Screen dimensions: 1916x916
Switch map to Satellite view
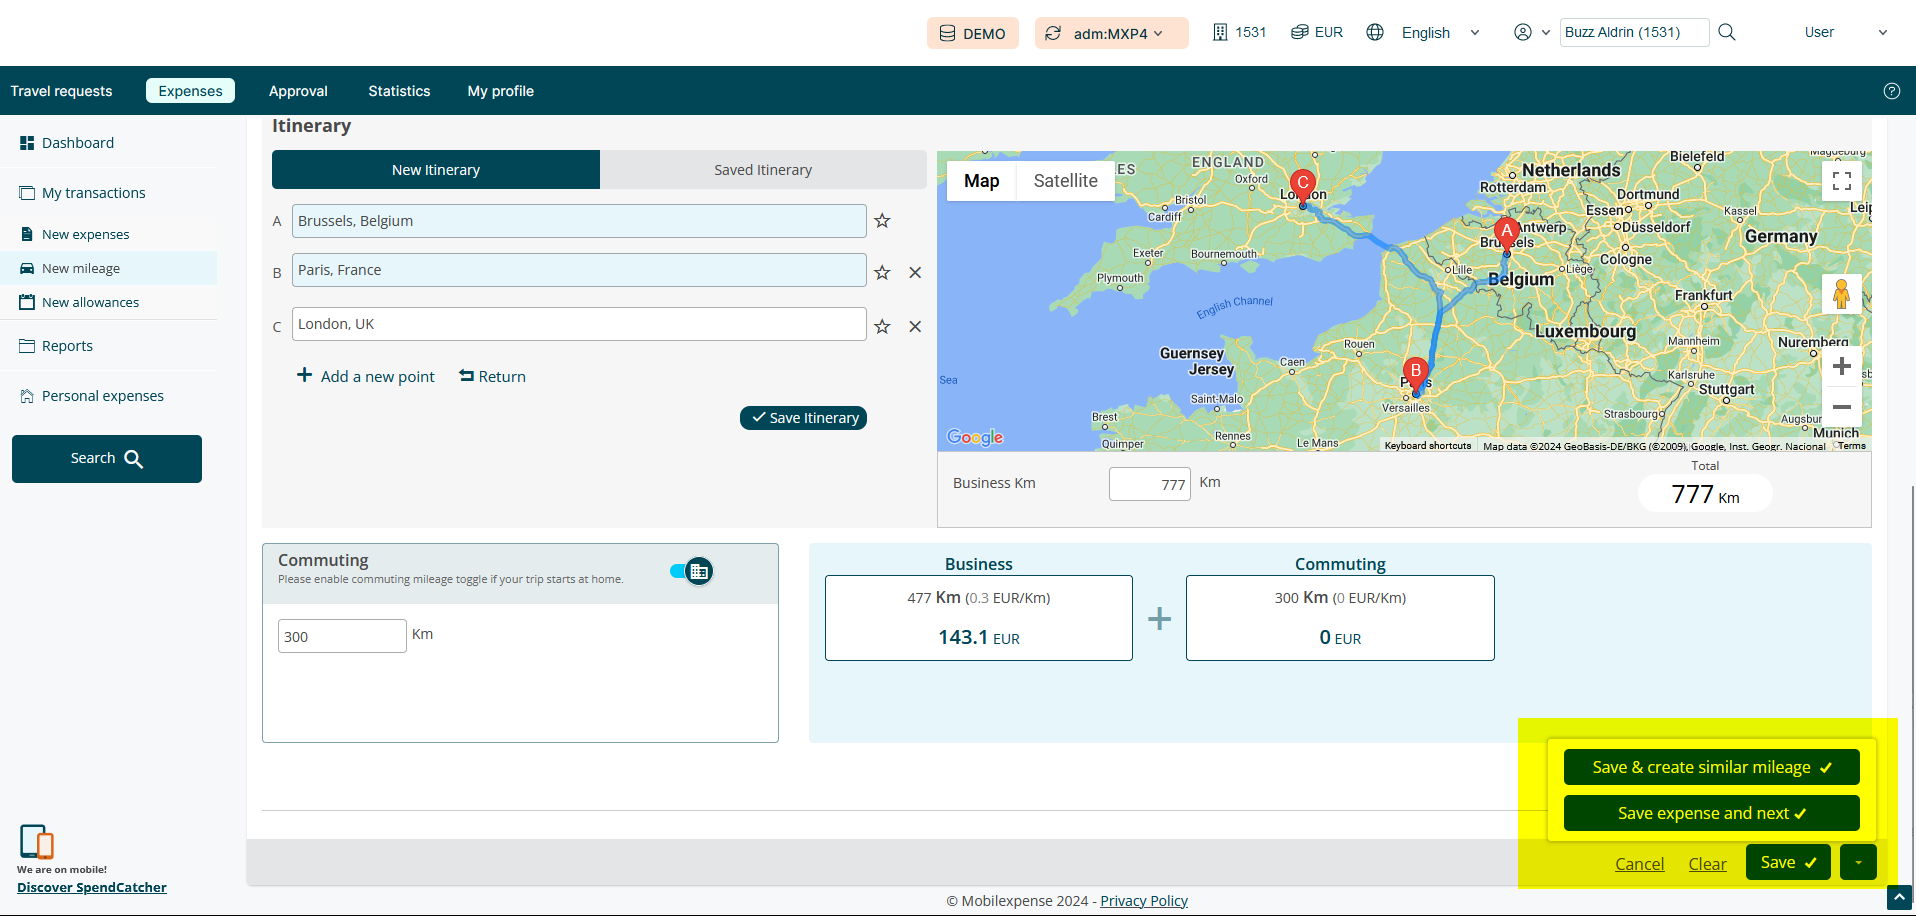pos(1065,181)
